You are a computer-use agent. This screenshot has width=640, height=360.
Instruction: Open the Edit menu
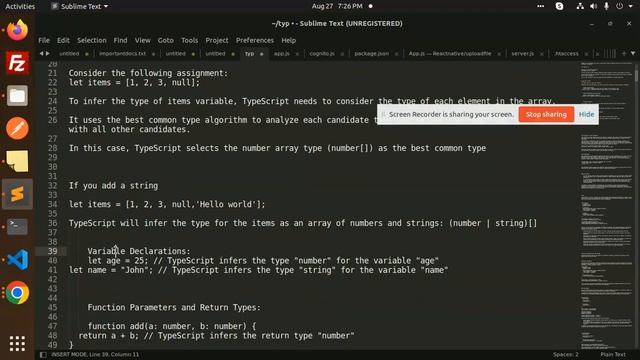63,40
